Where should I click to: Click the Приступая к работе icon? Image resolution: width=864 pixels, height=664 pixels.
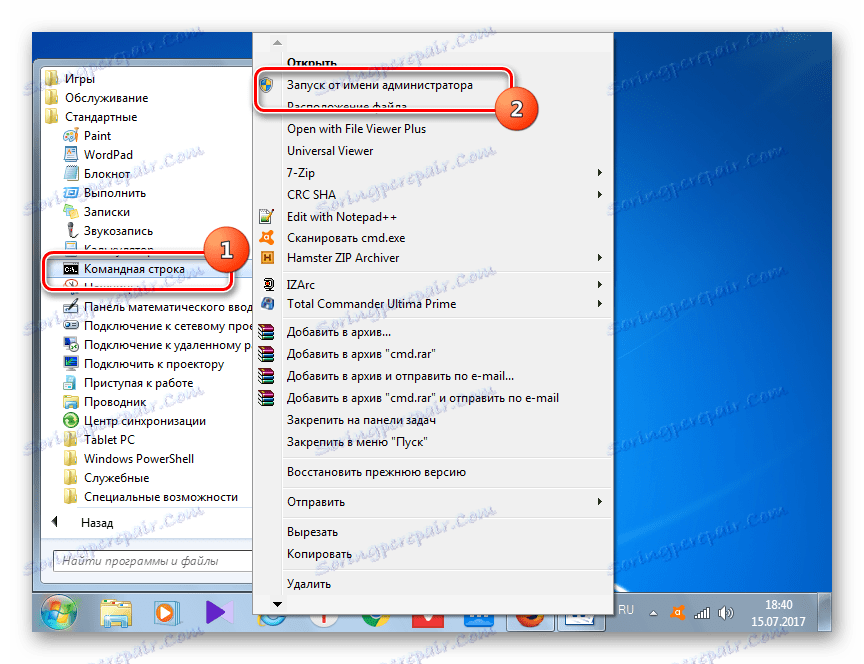[71, 382]
